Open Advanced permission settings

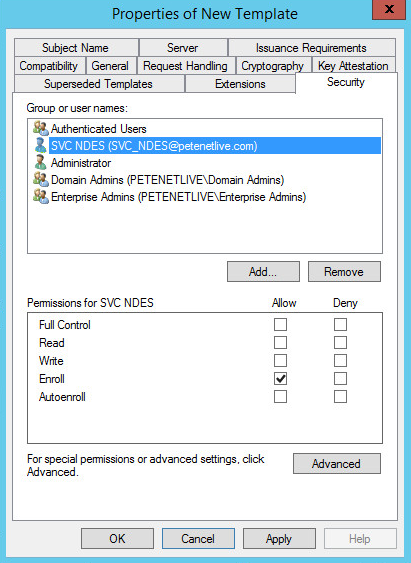(x=337, y=464)
